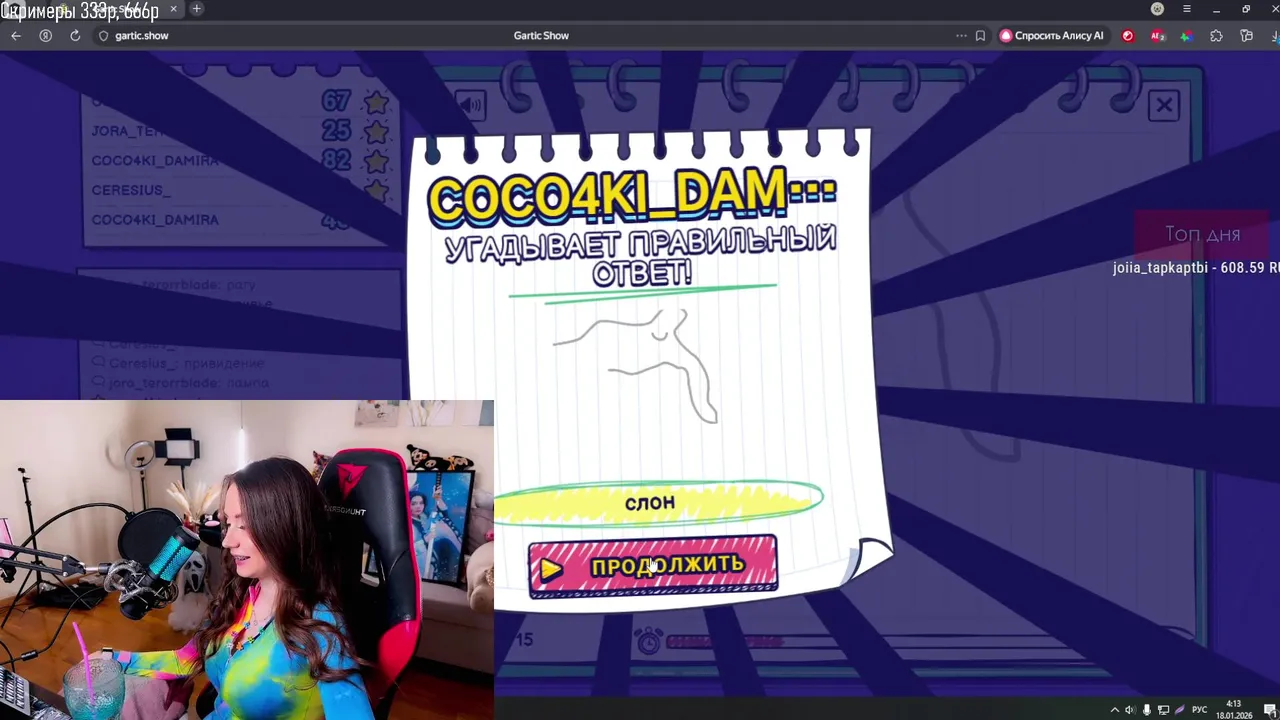
Task: Click the Gartic Show page title
Action: point(541,35)
